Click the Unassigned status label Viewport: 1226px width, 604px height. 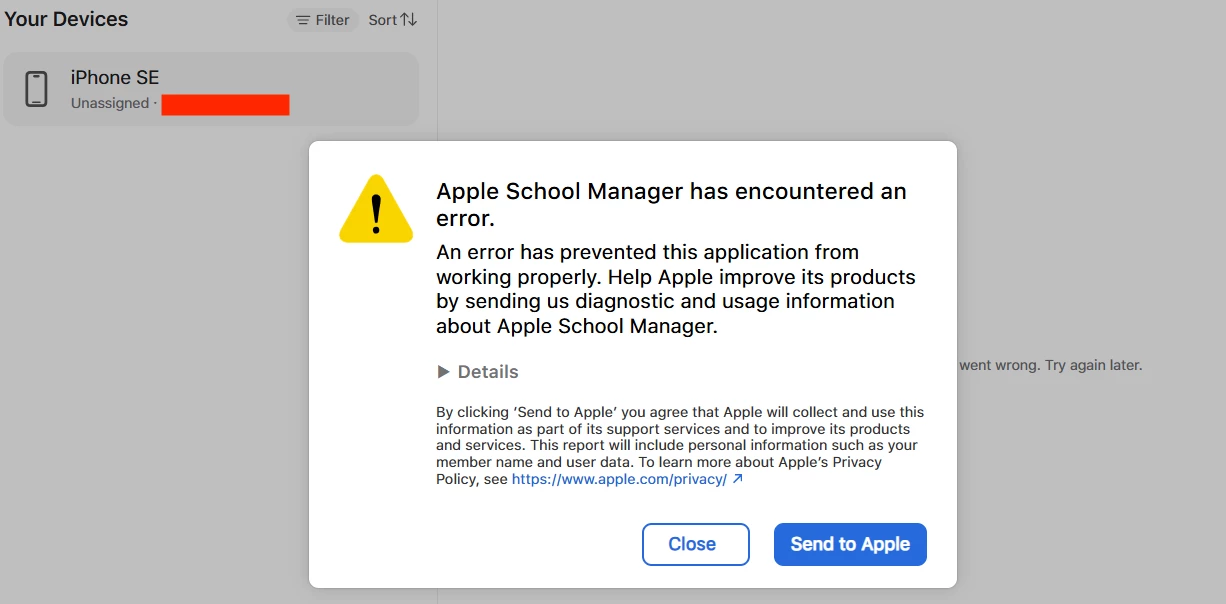110,103
